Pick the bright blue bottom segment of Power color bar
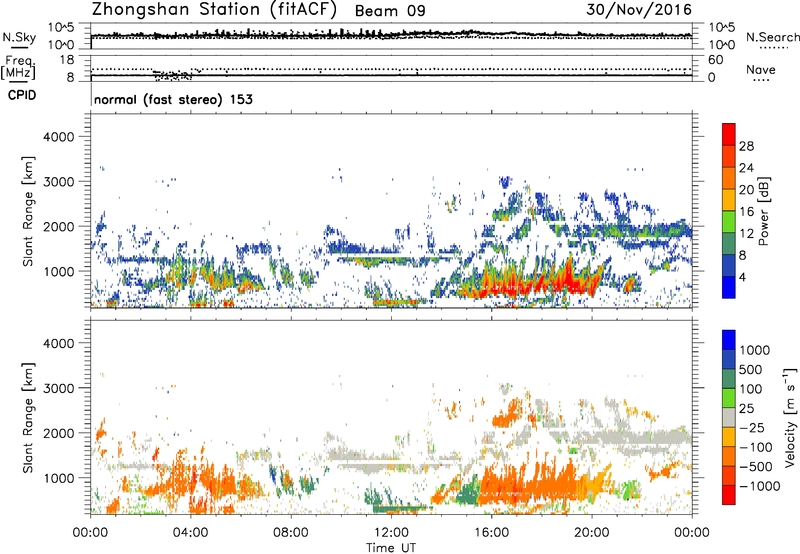800x554 pixels. [729, 288]
